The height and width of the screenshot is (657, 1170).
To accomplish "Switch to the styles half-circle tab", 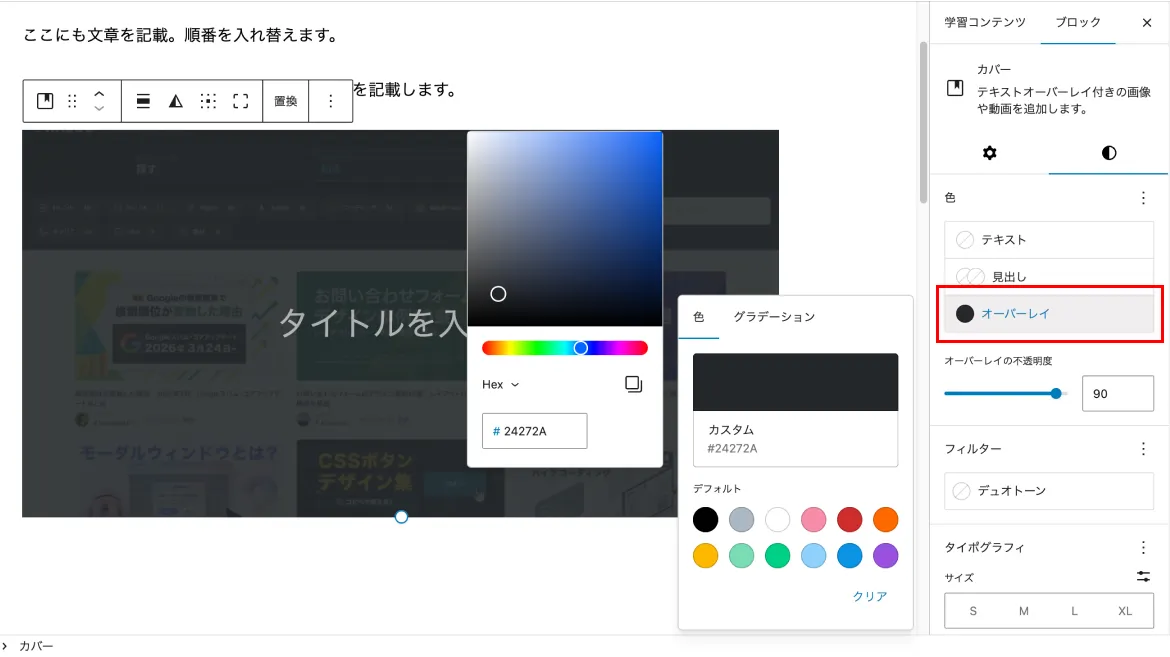I will (x=1108, y=153).
